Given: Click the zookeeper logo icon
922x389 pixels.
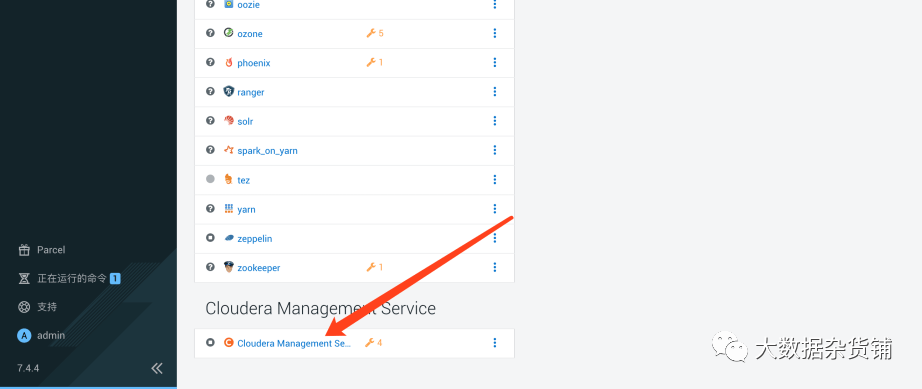Looking at the screenshot, I should tap(229, 267).
